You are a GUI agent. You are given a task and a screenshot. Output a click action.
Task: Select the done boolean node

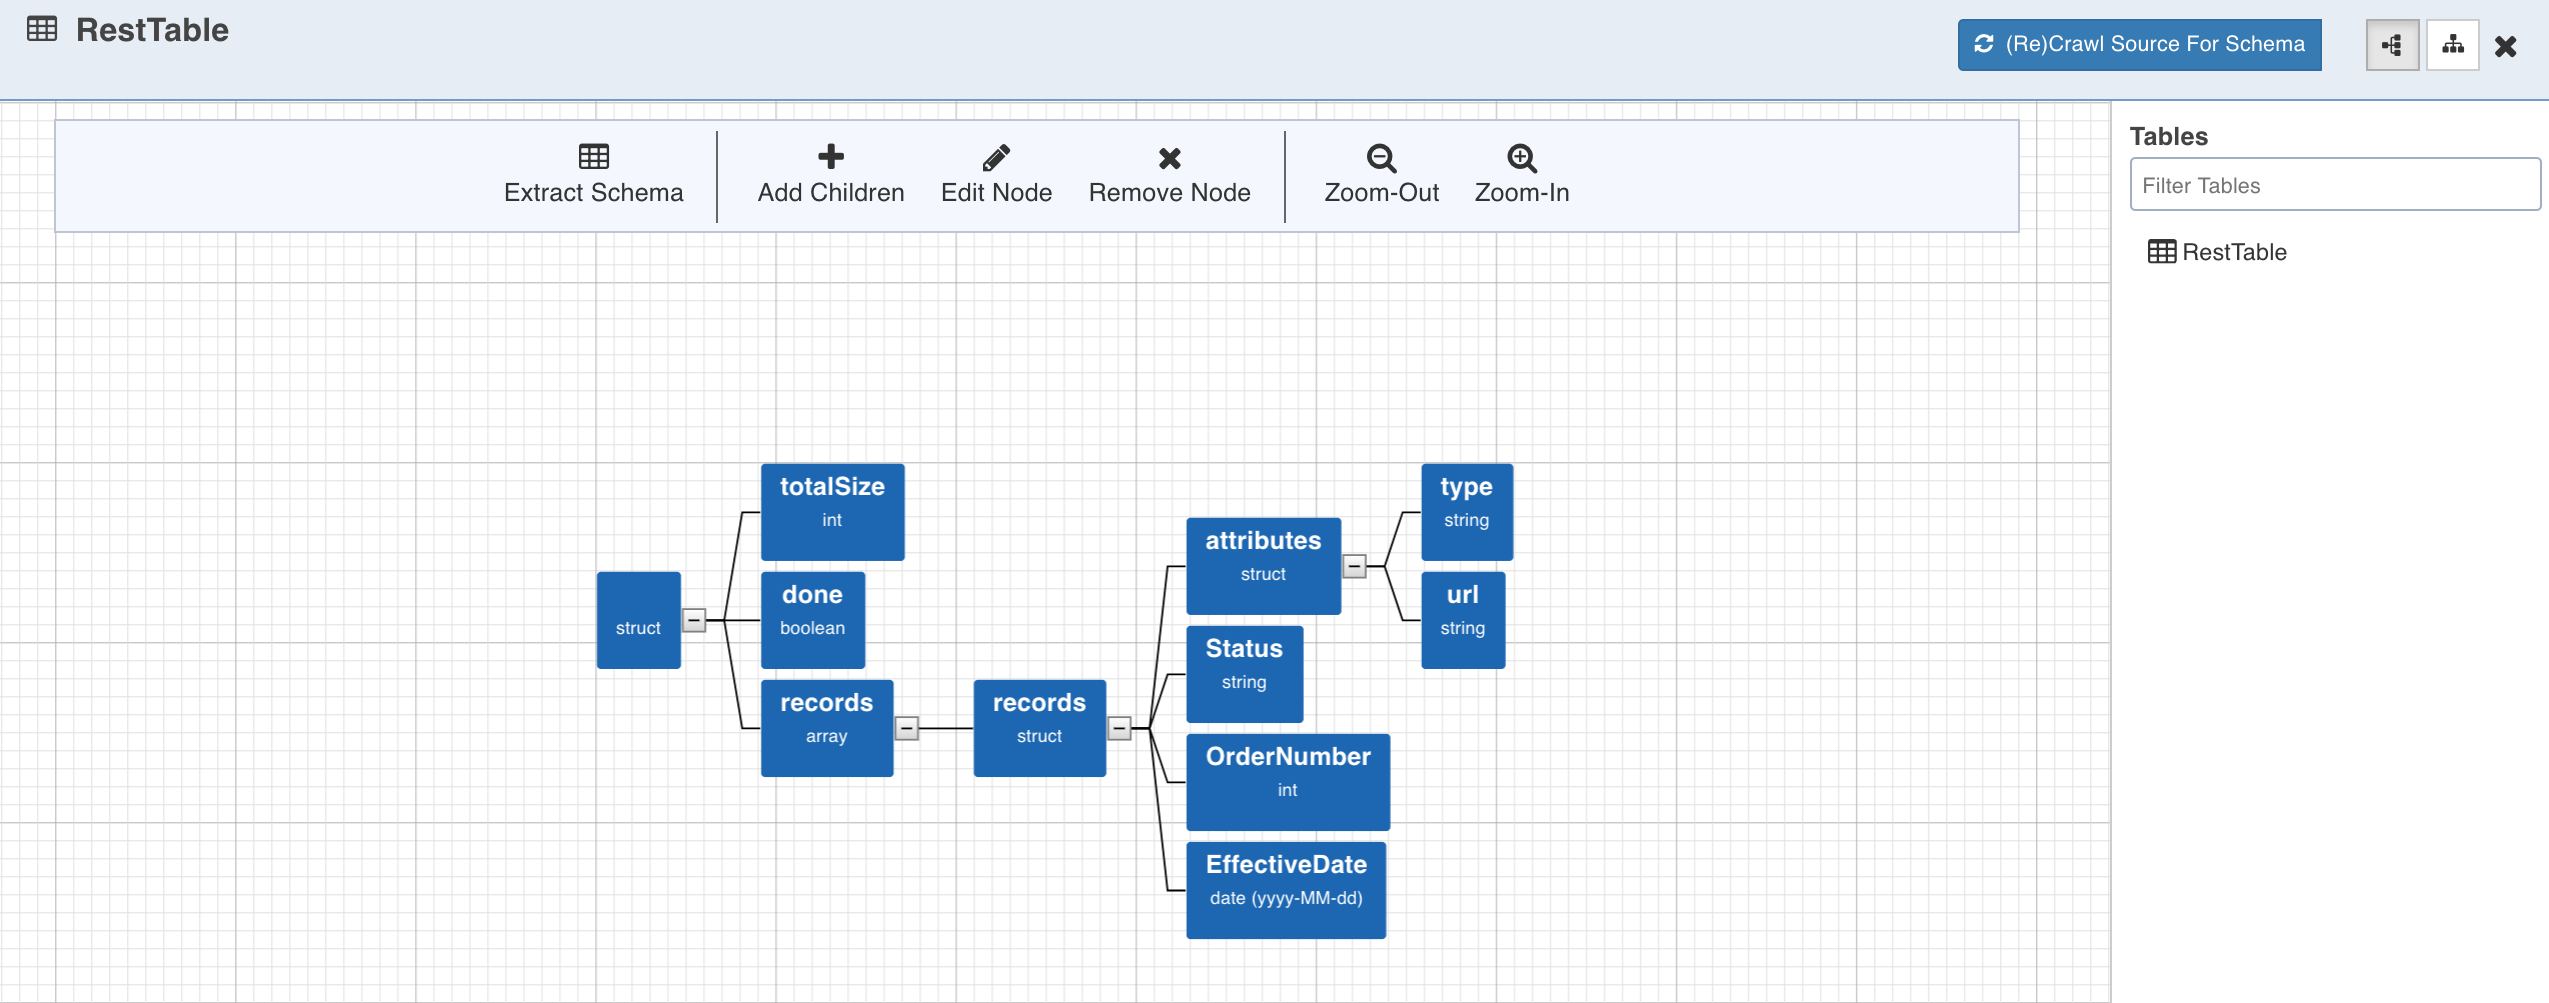[x=812, y=619]
